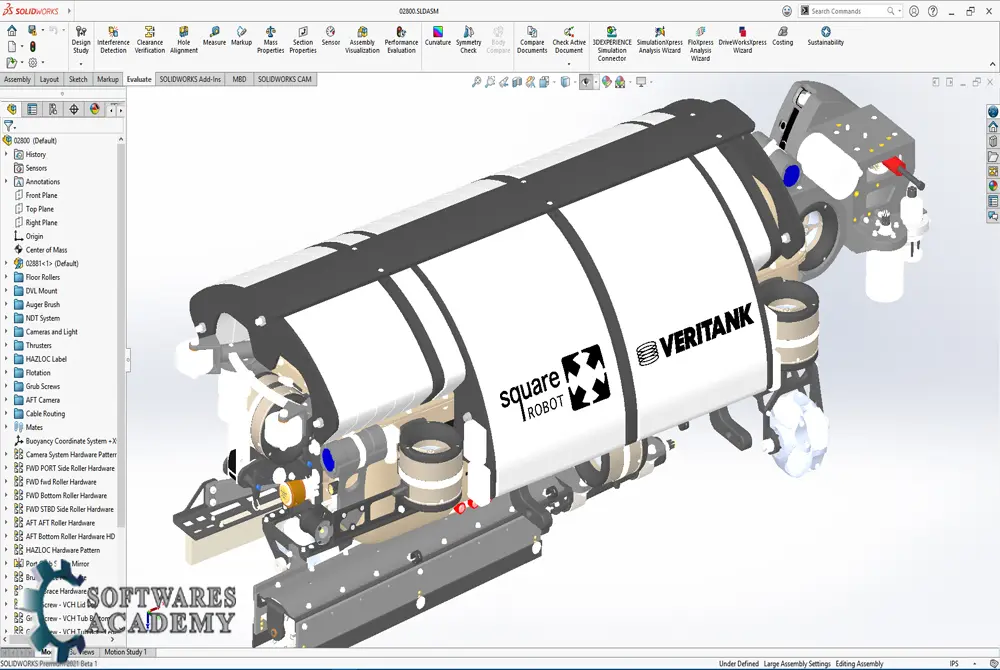Expand the Annotations node
Screen dimensions: 1000x670
click(x=6, y=182)
